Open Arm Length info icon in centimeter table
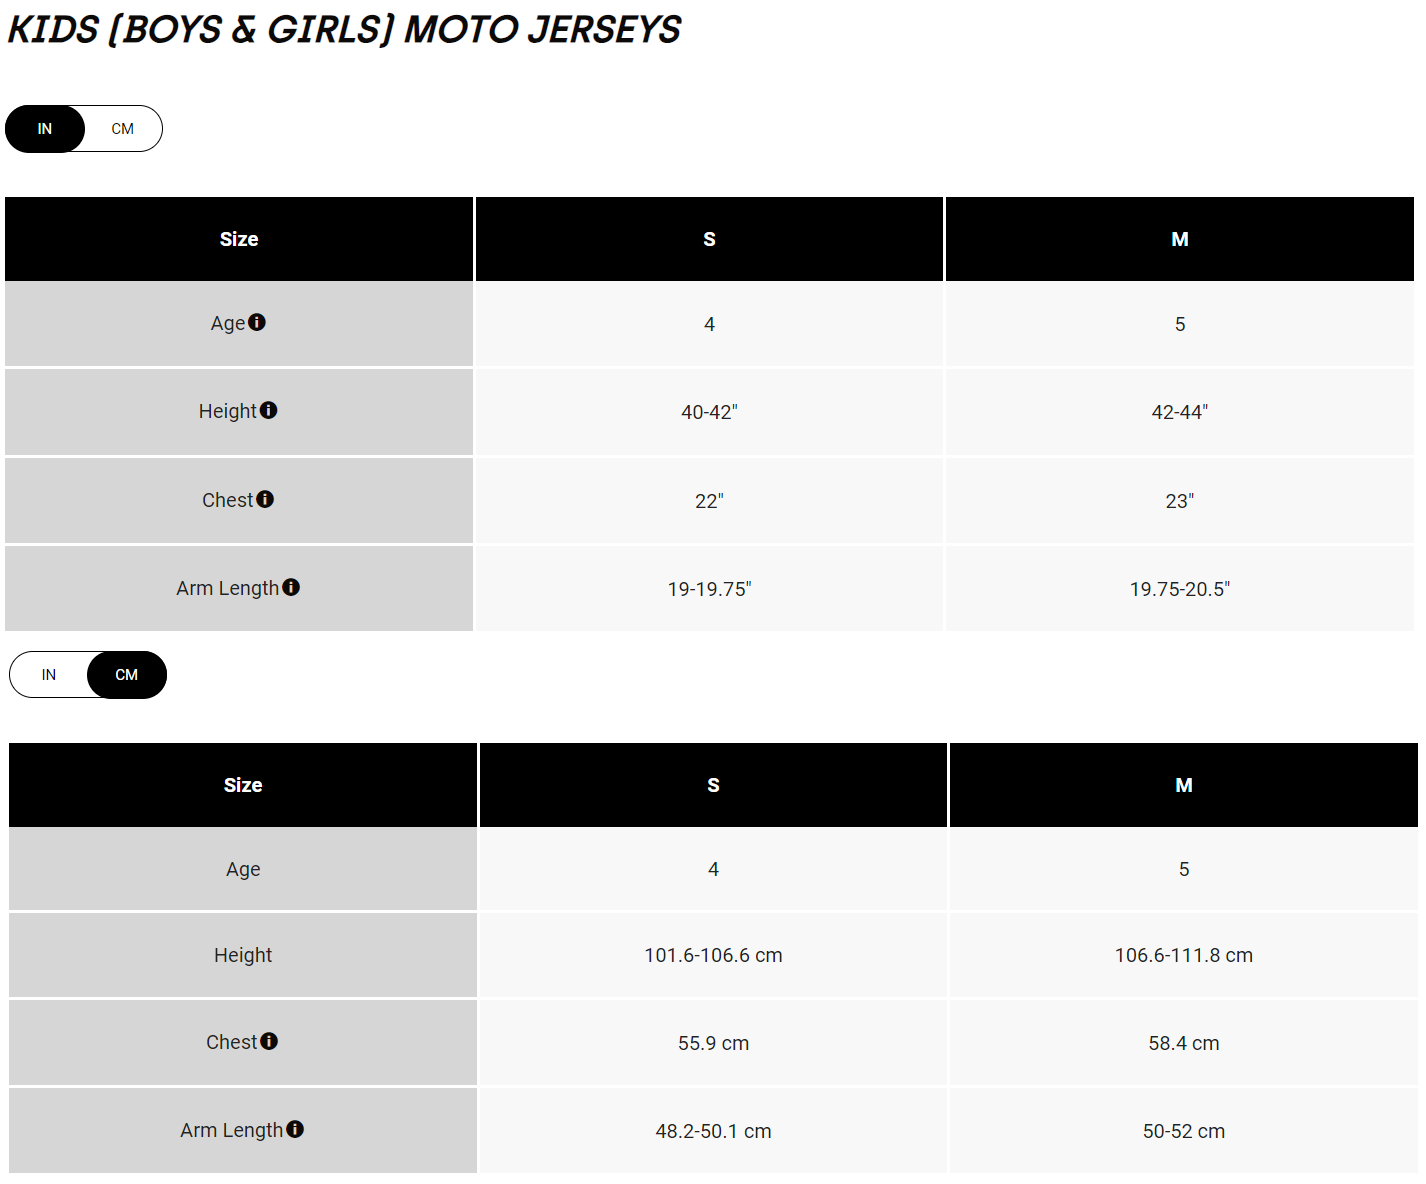Screen dimensions: 1426x1184 point(295,1129)
